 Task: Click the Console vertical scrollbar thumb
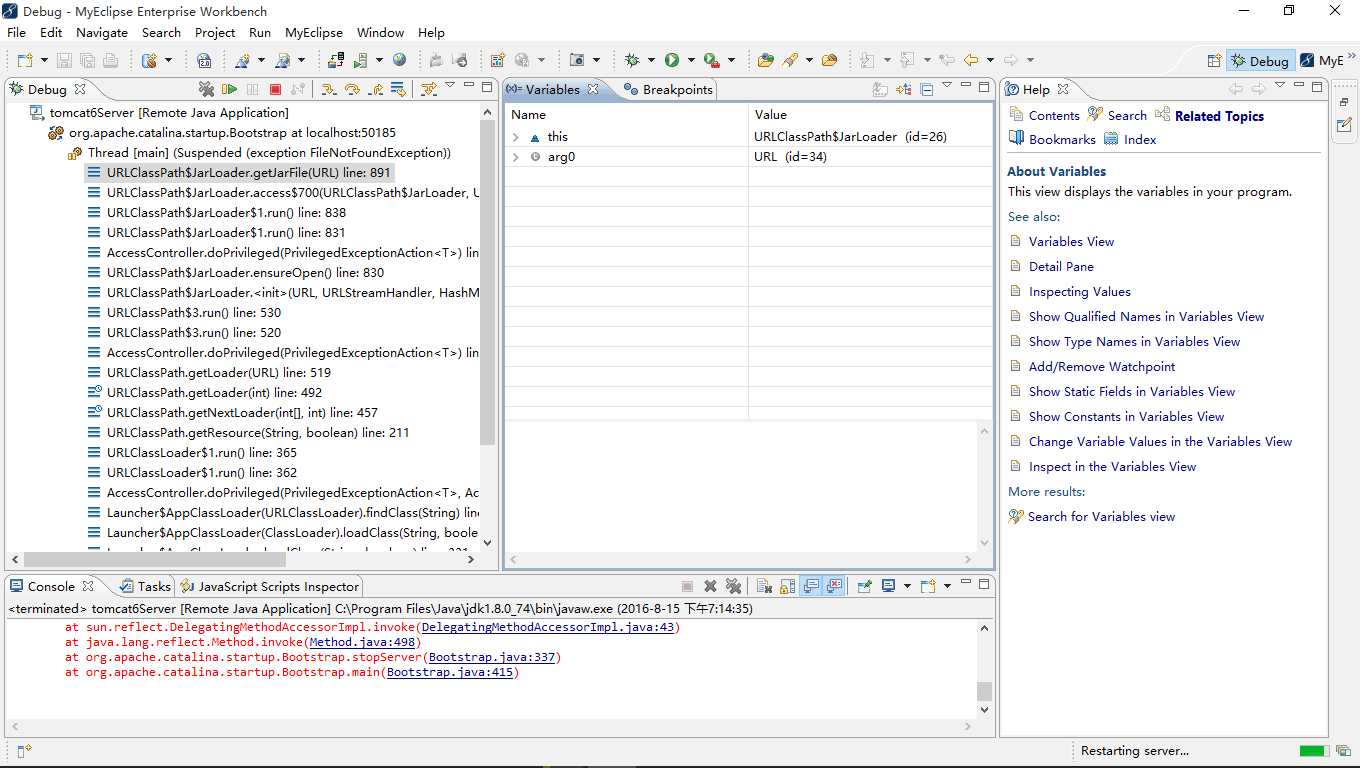coord(984,691)
